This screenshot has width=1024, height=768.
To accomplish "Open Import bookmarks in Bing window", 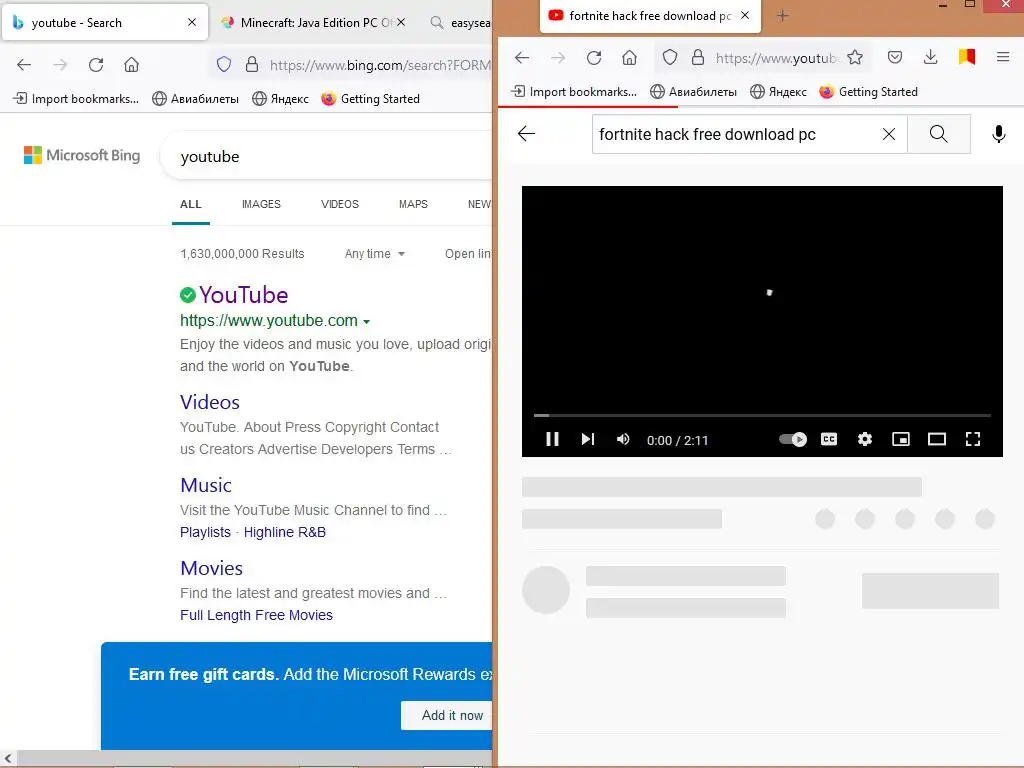I will 76,99.
